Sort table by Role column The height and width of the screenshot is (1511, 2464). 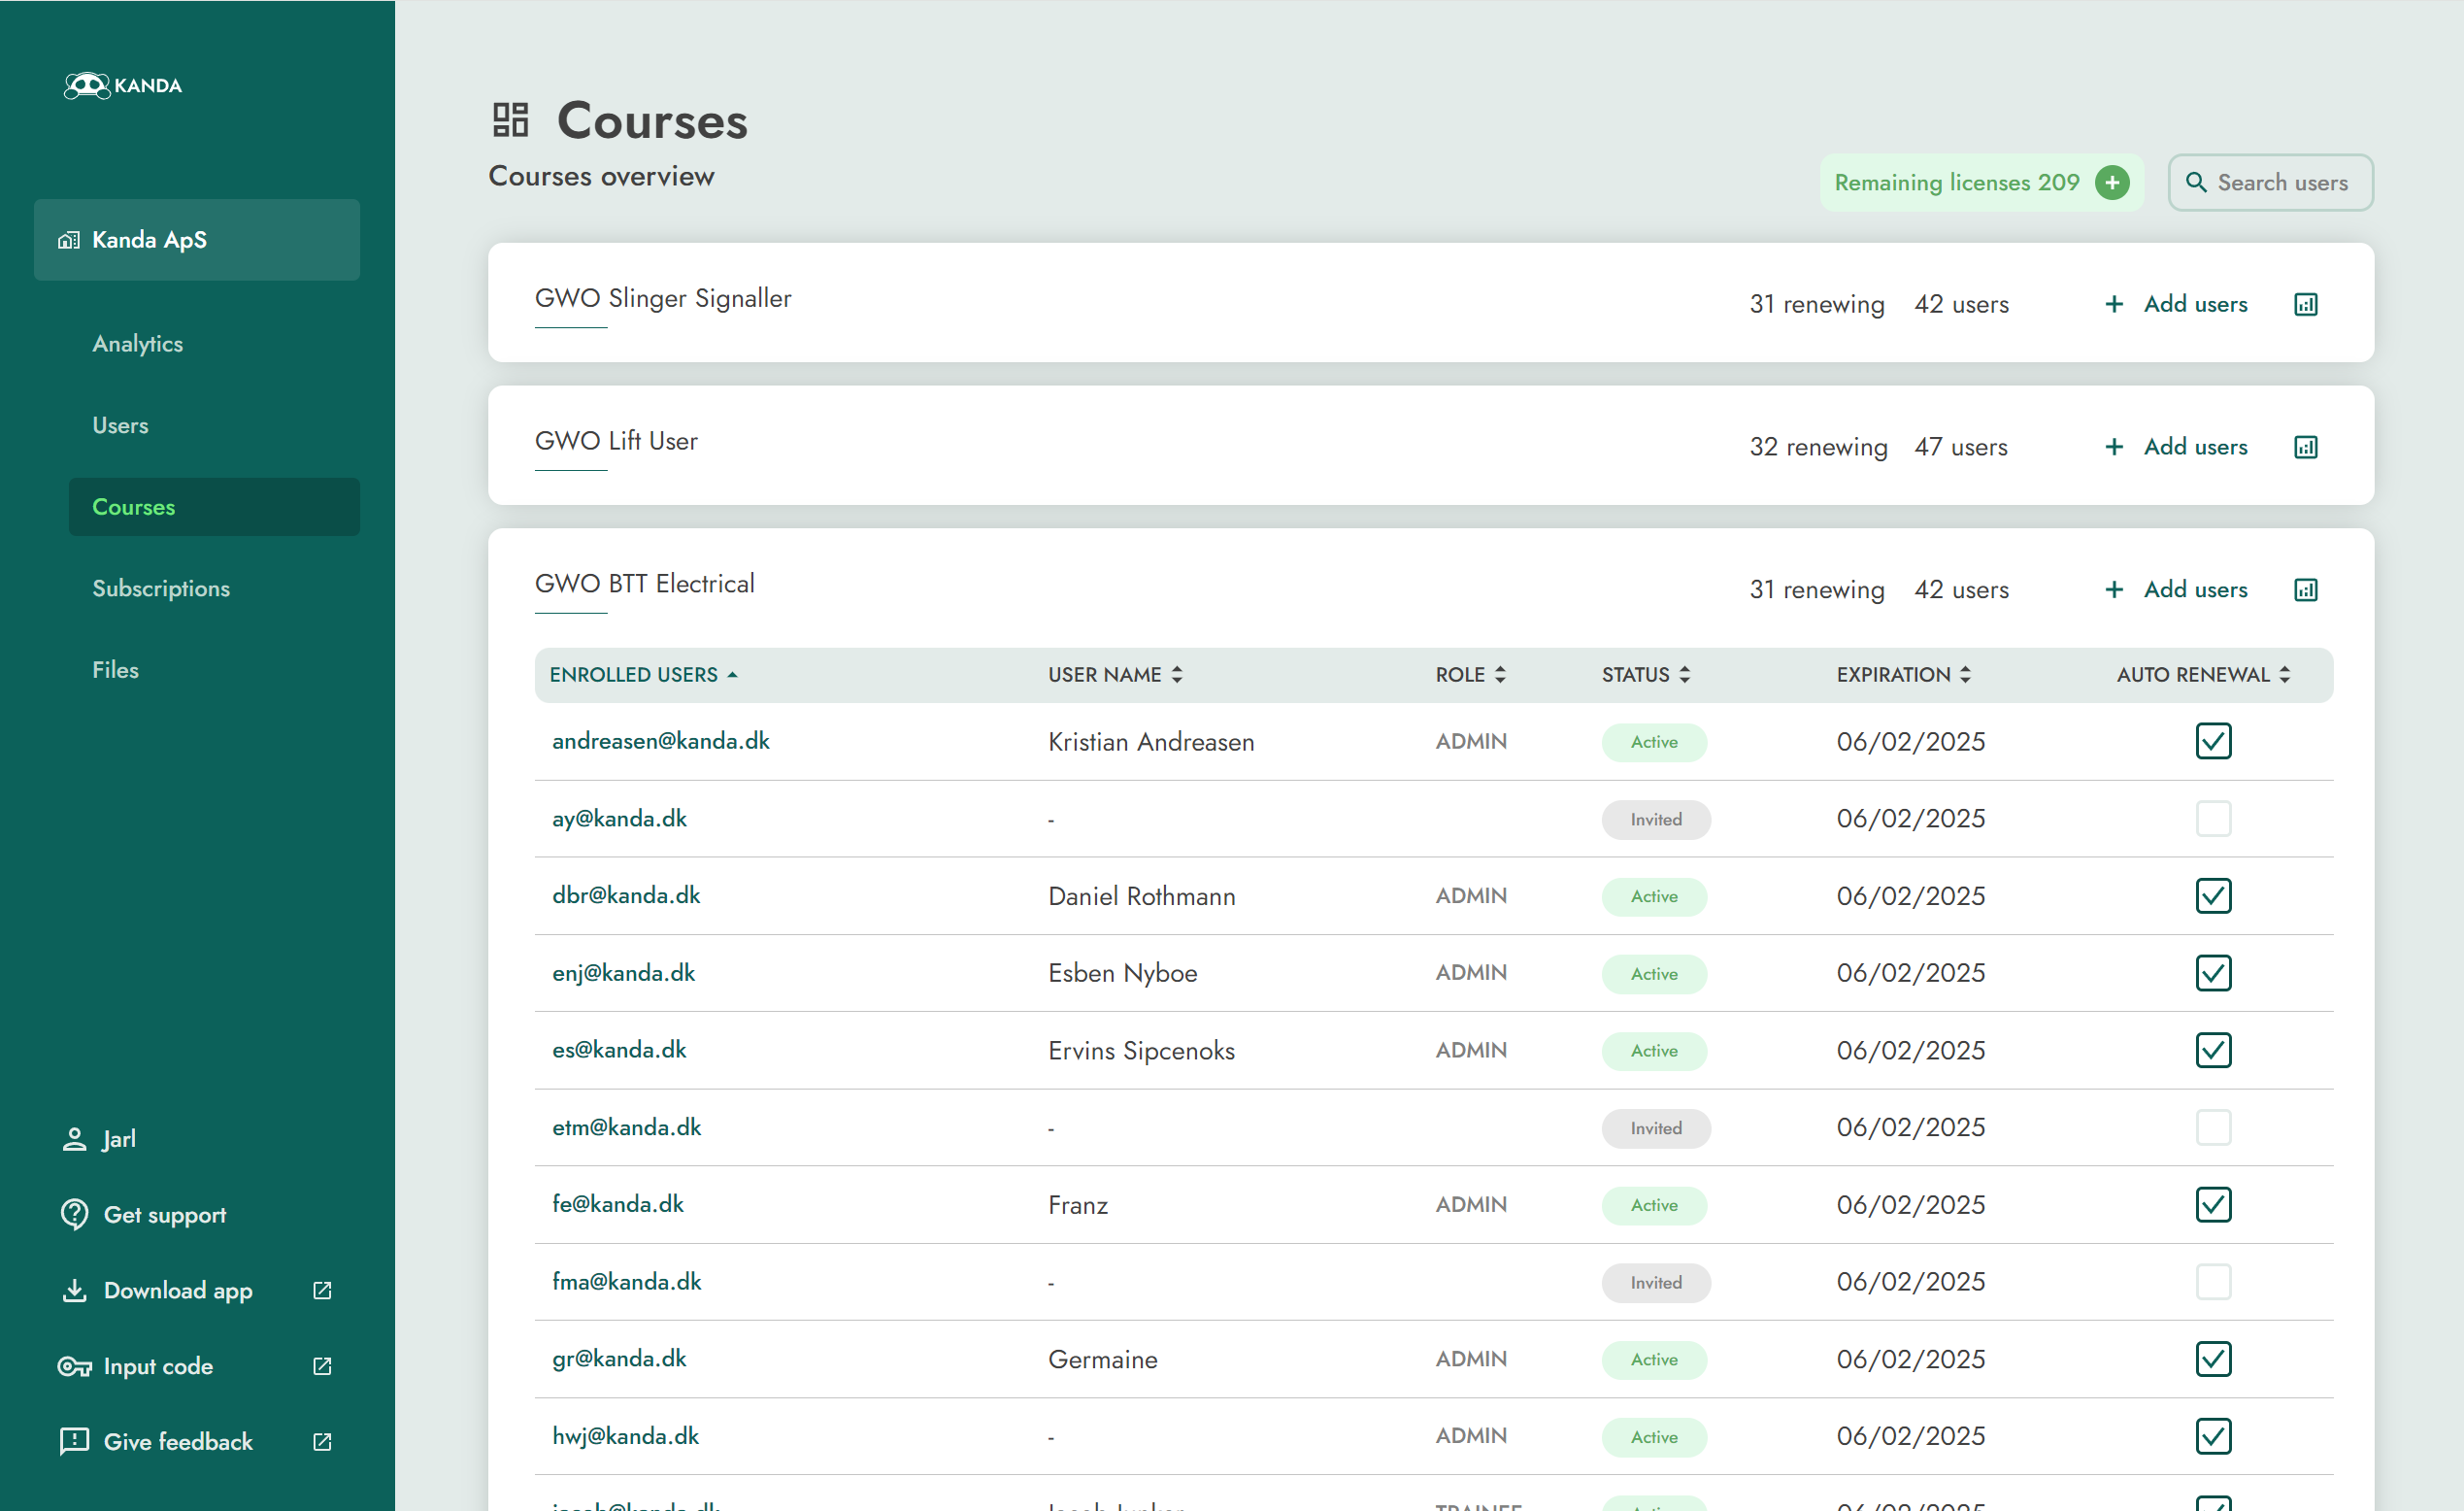(1470, 675)
